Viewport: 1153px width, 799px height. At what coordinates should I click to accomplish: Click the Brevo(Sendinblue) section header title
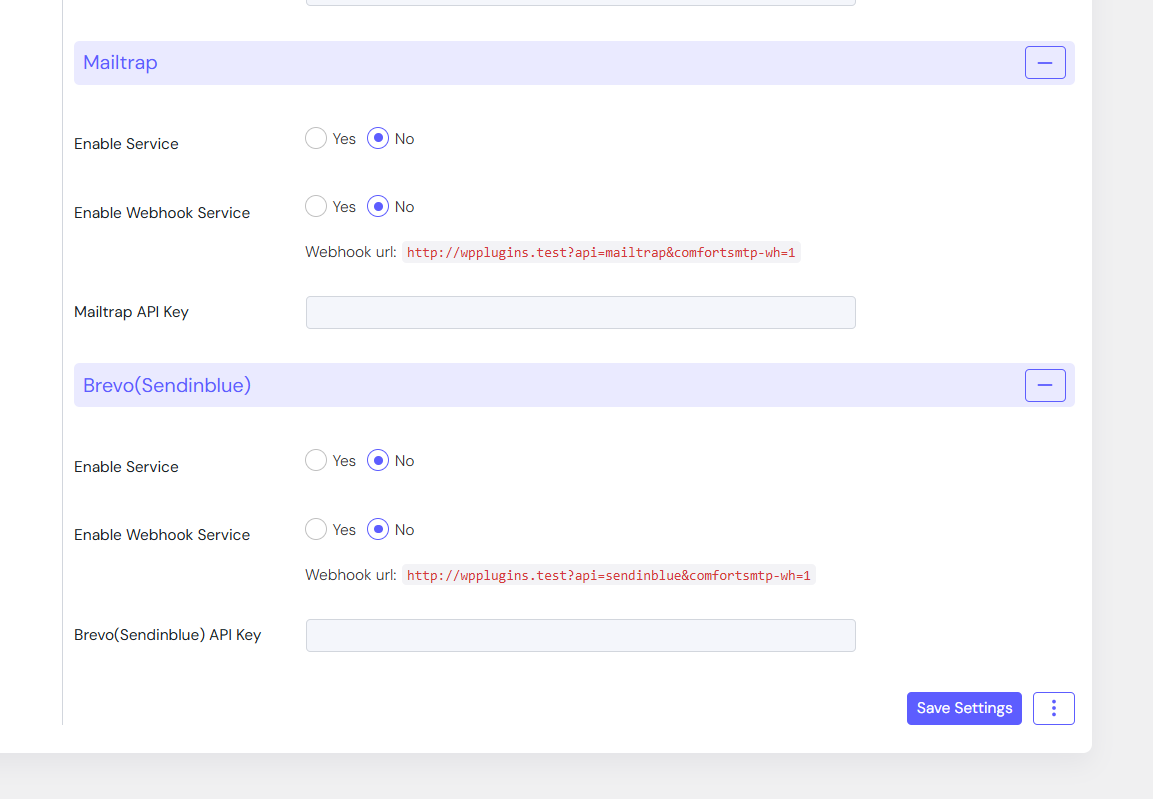tap(167, 385)
